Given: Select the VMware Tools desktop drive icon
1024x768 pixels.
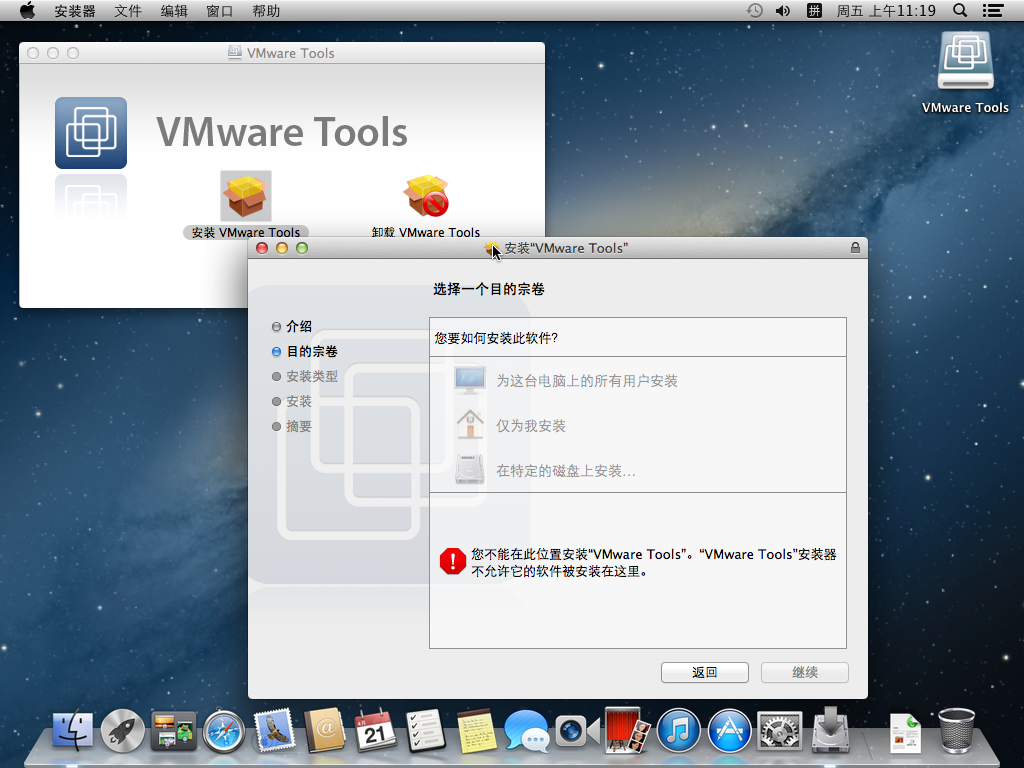Looking at the screenshot, I should point(965,61).
